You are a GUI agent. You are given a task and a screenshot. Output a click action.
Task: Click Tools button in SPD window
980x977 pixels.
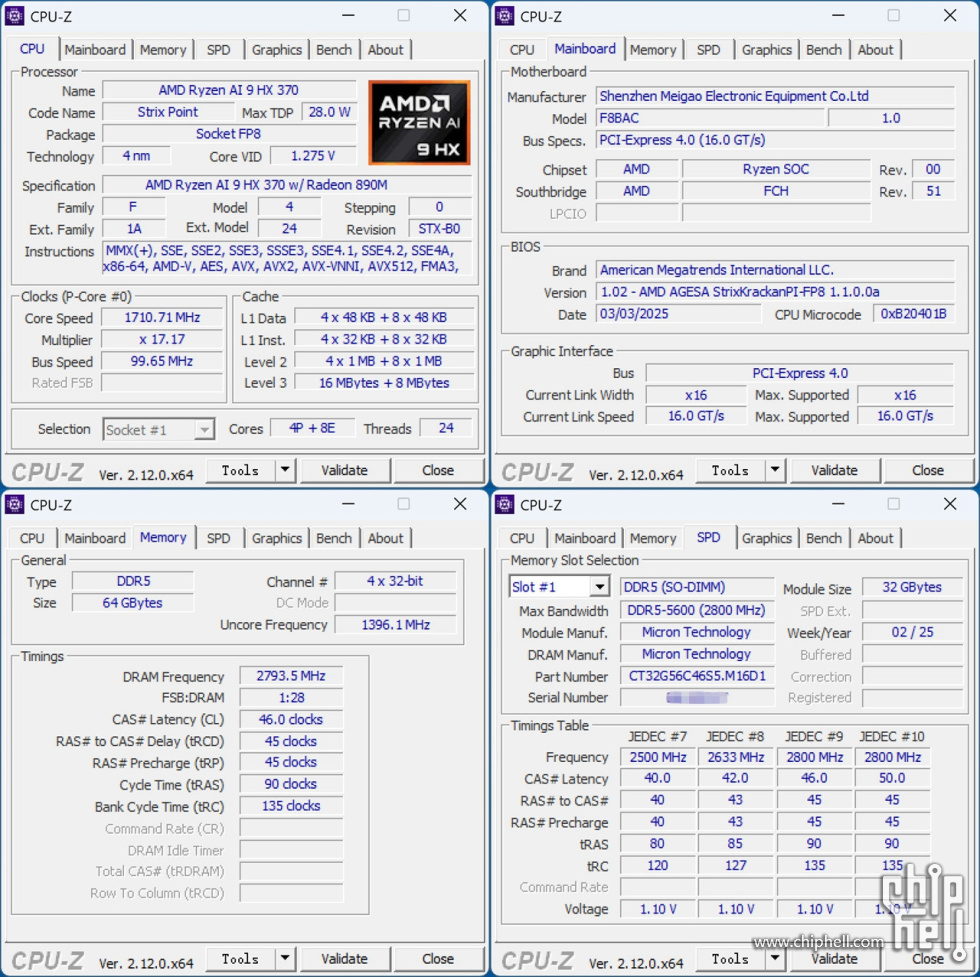tap(731, 958)
